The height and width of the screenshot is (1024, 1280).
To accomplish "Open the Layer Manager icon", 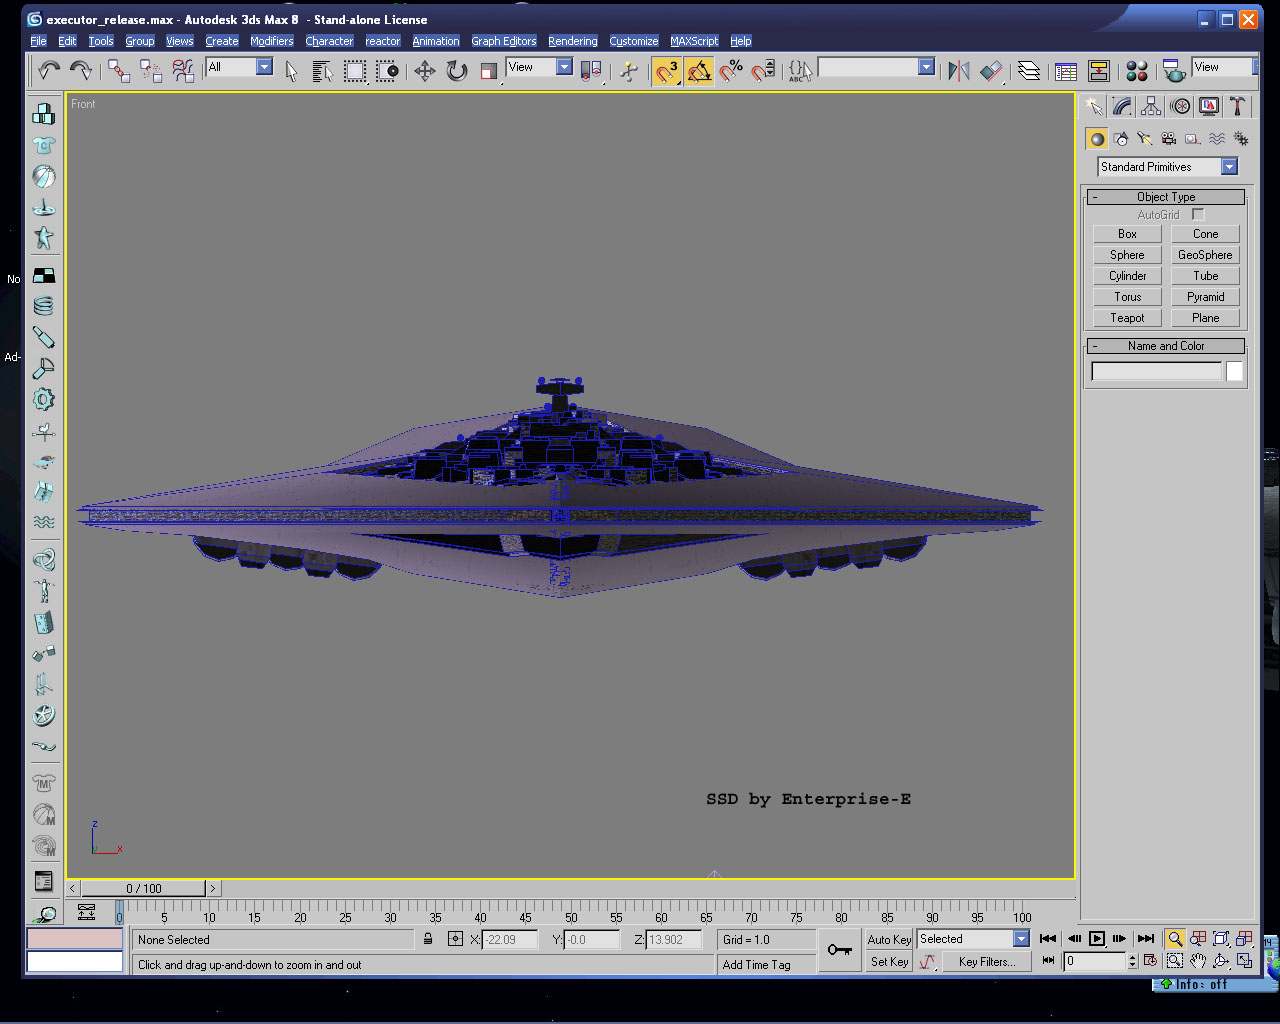I will tap(1029, 70).
